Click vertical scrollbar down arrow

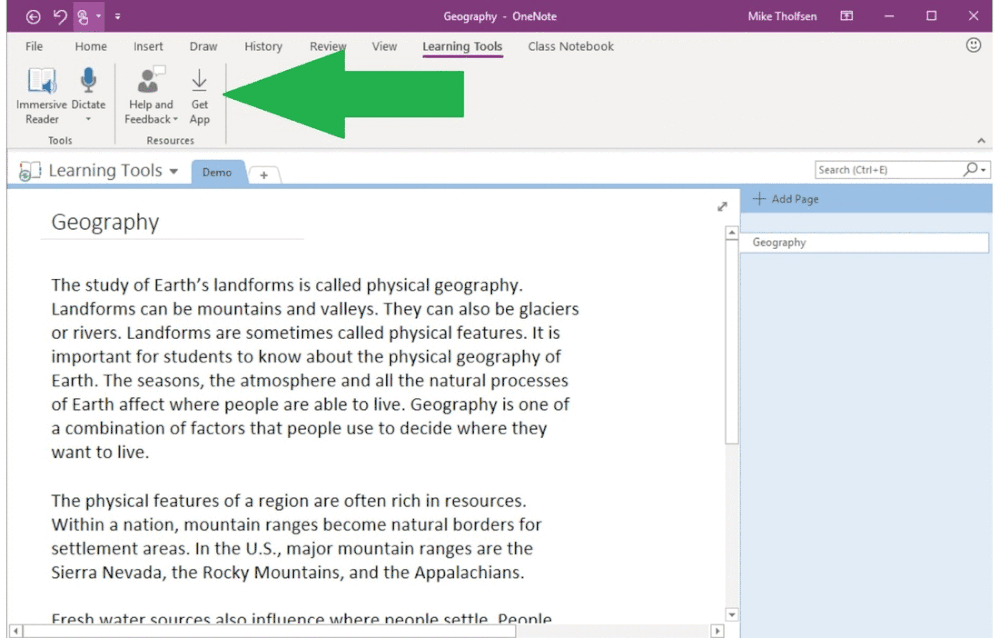732,615
